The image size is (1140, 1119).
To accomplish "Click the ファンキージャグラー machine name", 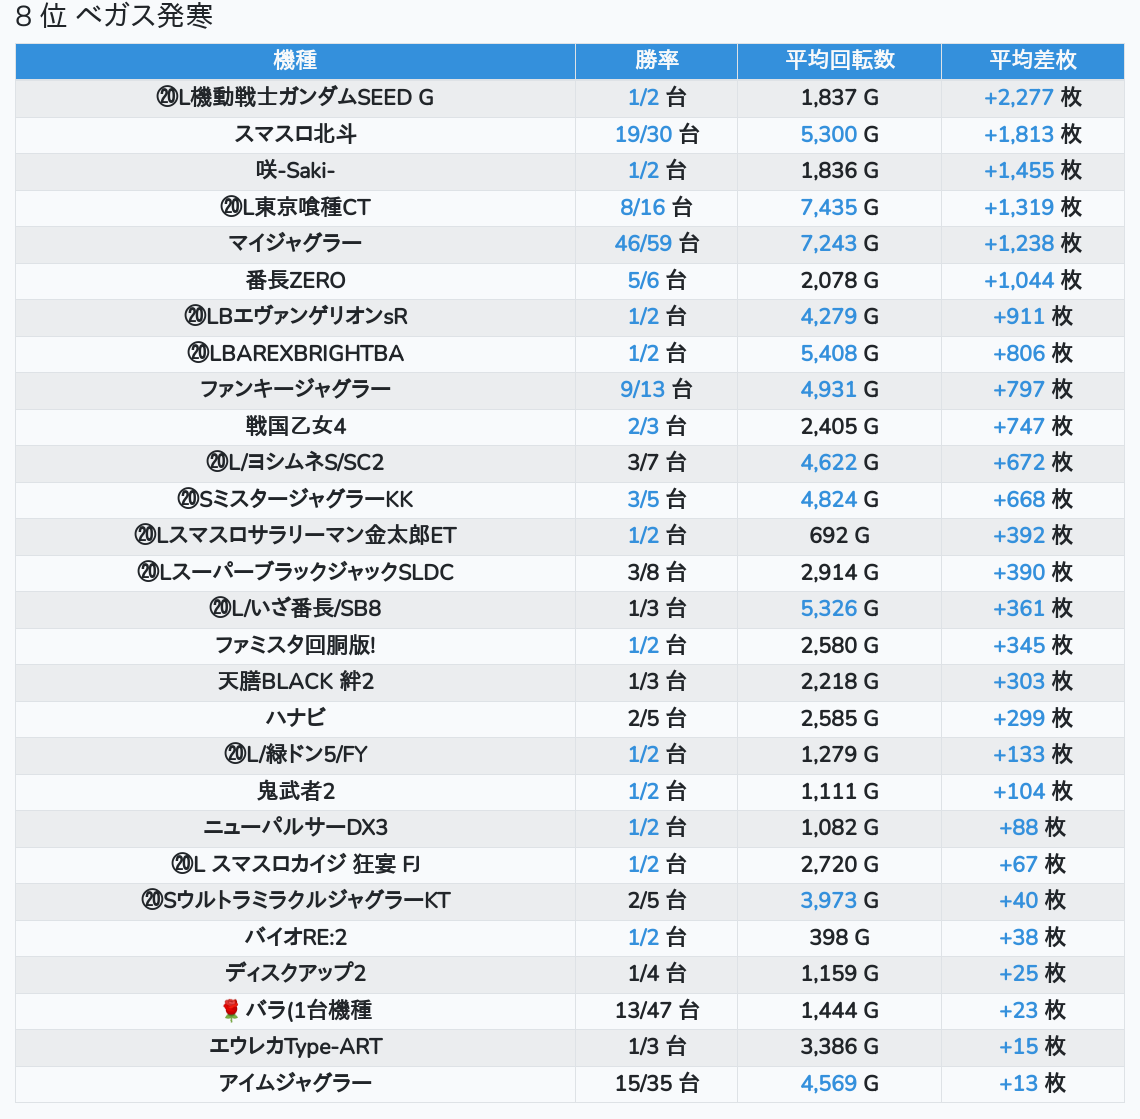I will [295, 390].
